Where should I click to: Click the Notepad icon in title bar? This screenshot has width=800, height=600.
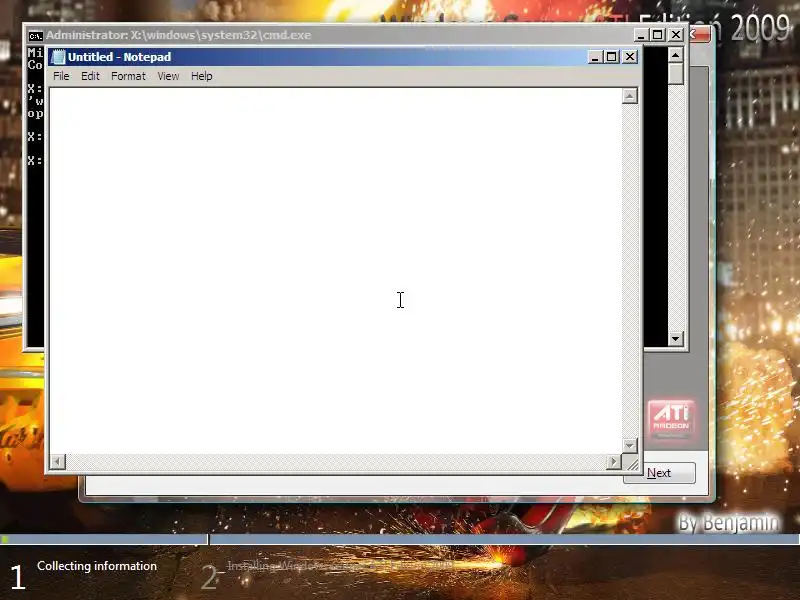58,57
